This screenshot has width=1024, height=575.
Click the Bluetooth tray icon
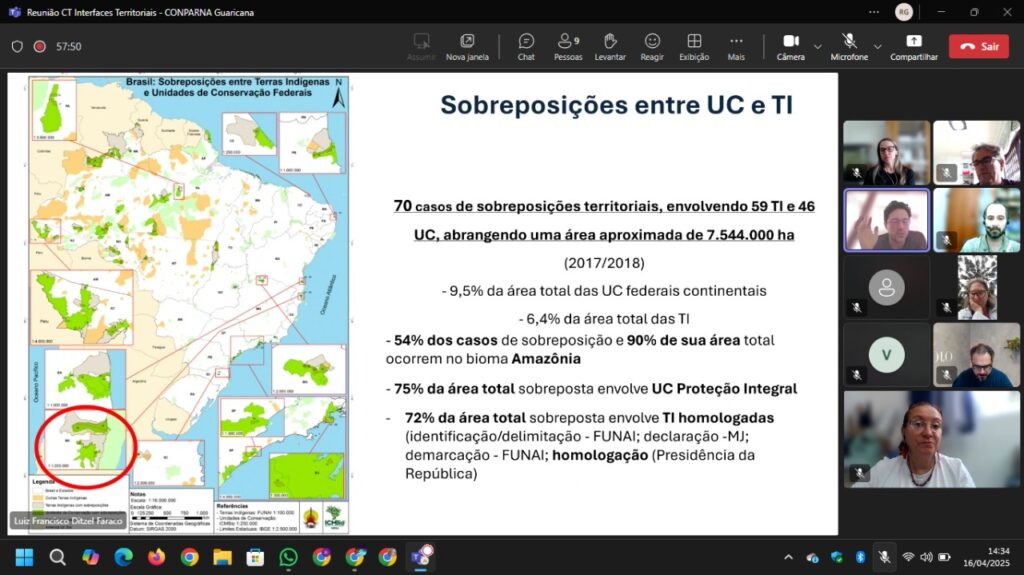(860, 557)
